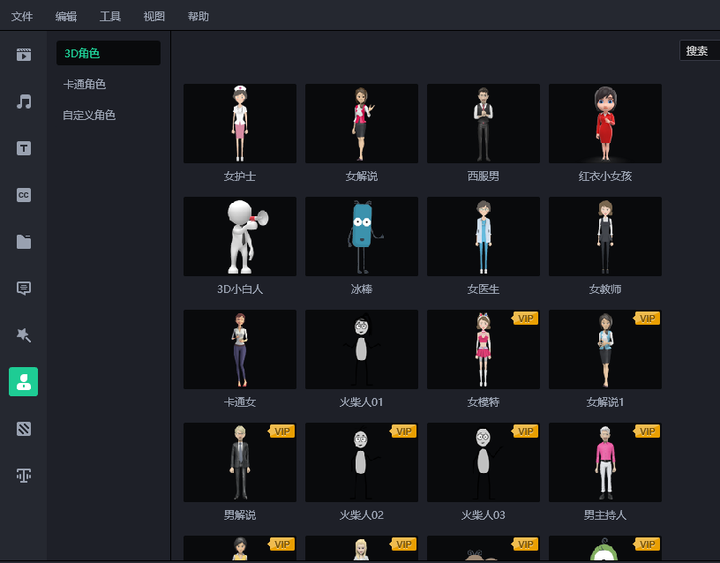Image resolution: width=720 pixels, height=563 pixels.
Task: Select the 女教师 character
Action: coord(605,236)
